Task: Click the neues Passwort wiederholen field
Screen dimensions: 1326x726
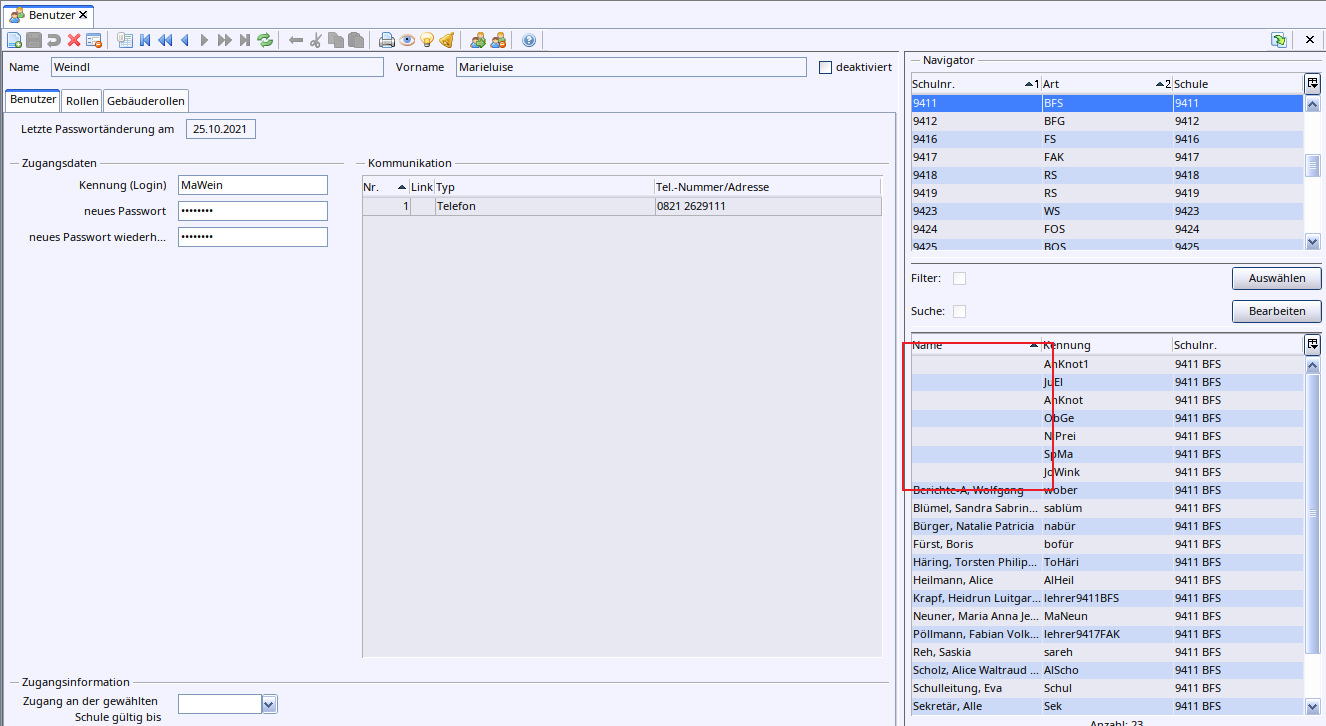Action: coord(253,237)
